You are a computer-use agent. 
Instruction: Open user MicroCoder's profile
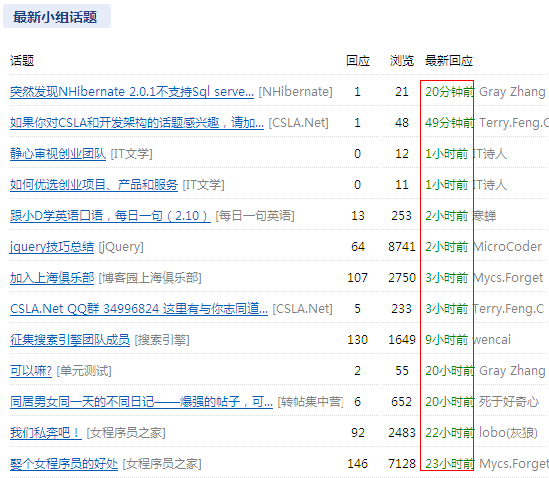tap(508, 247)
